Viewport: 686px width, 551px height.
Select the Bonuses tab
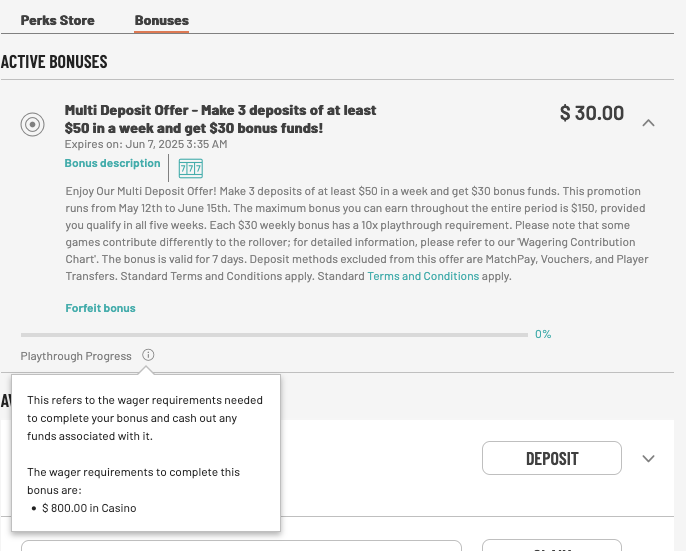coord(161,21)
